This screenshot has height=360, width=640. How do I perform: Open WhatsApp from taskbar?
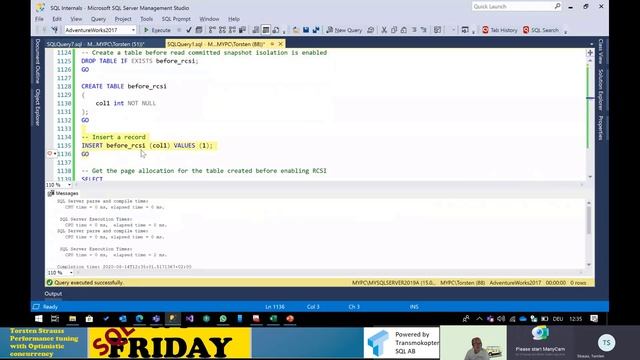tap(223, 319)
